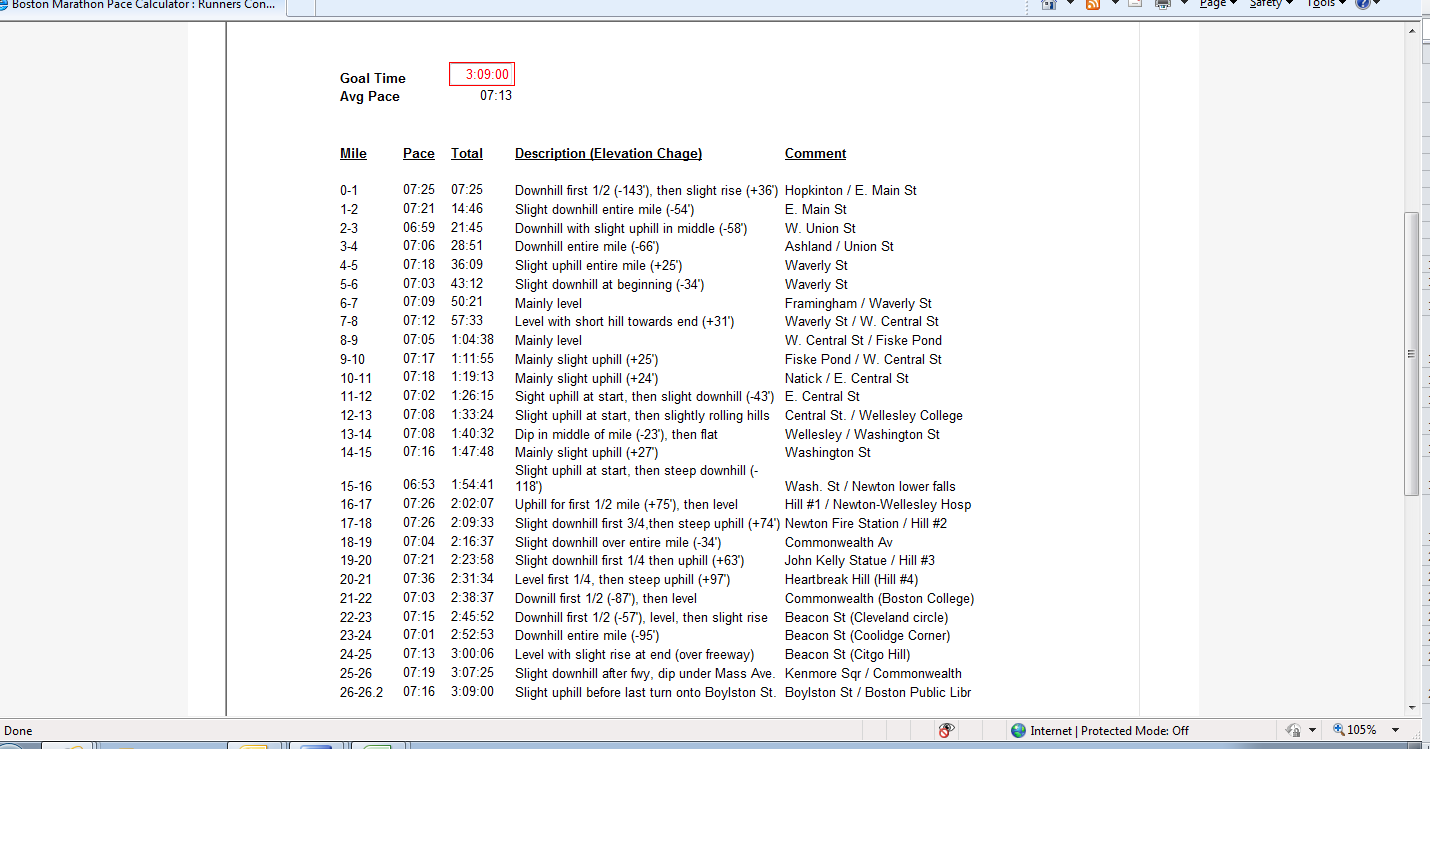Click total time 1:04:38
Screen dimensions: 1448x868
472,340
